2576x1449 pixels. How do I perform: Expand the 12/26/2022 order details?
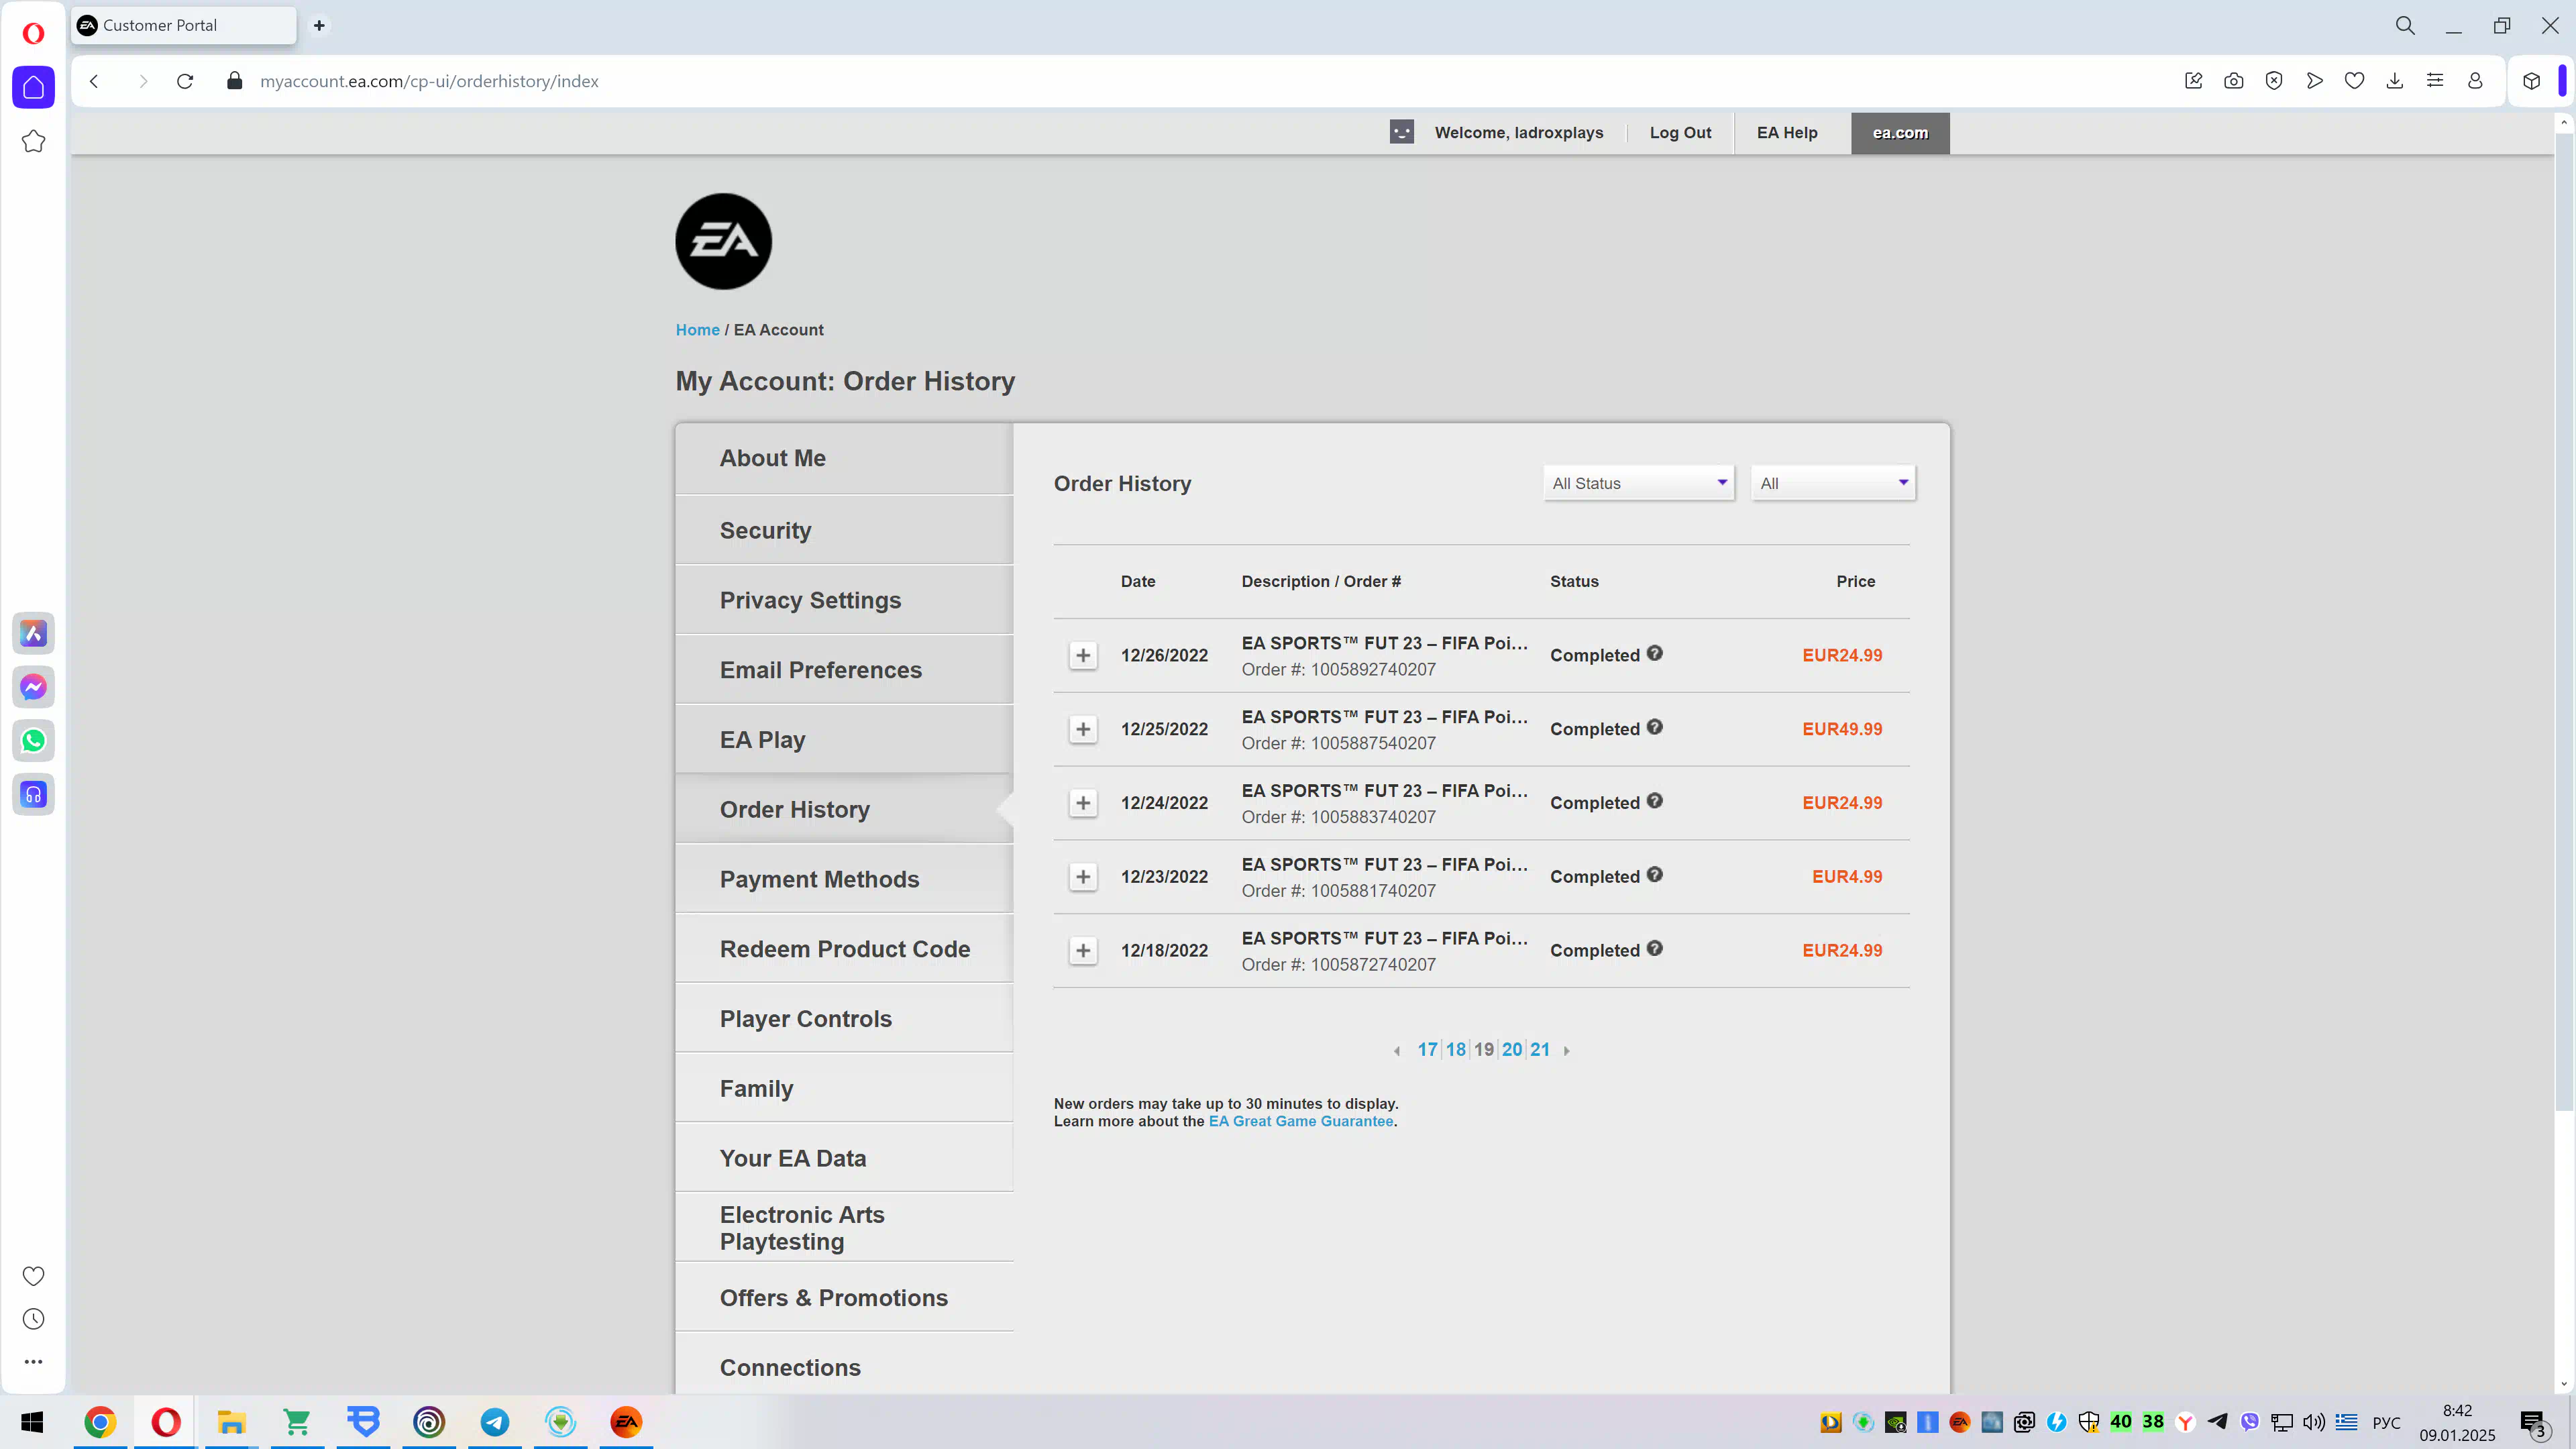point(1083,655)
